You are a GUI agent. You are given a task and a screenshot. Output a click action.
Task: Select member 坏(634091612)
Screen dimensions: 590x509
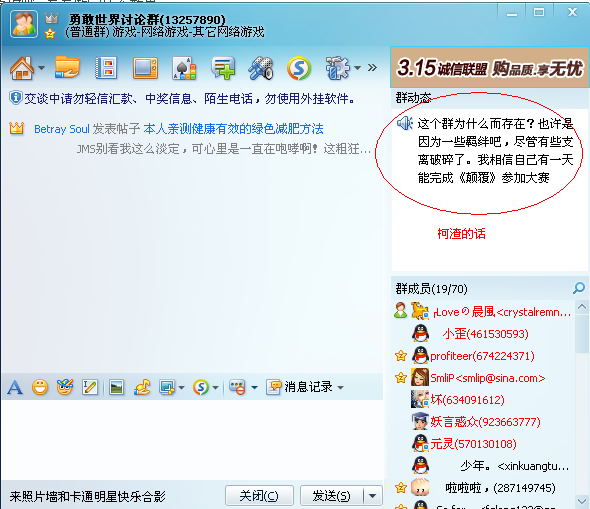483,400
